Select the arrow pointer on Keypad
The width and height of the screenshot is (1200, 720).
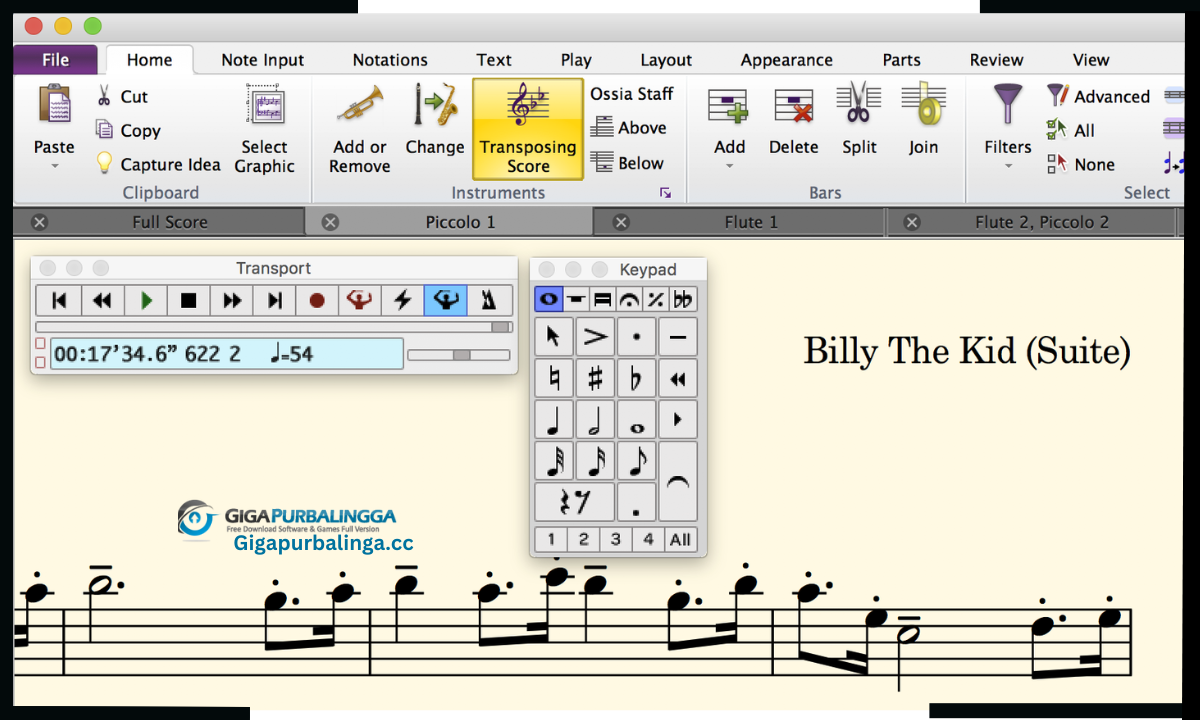[554, 337]
